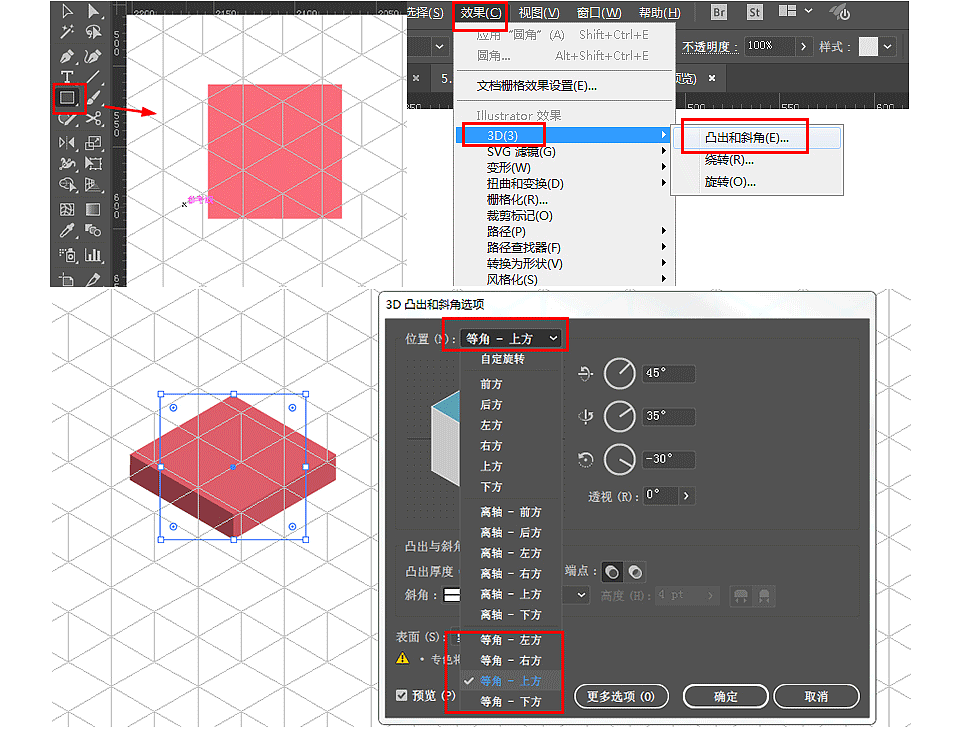Open the 视图(V) menu
Viewport: 960px width, 733px height.
pos(538,13)
